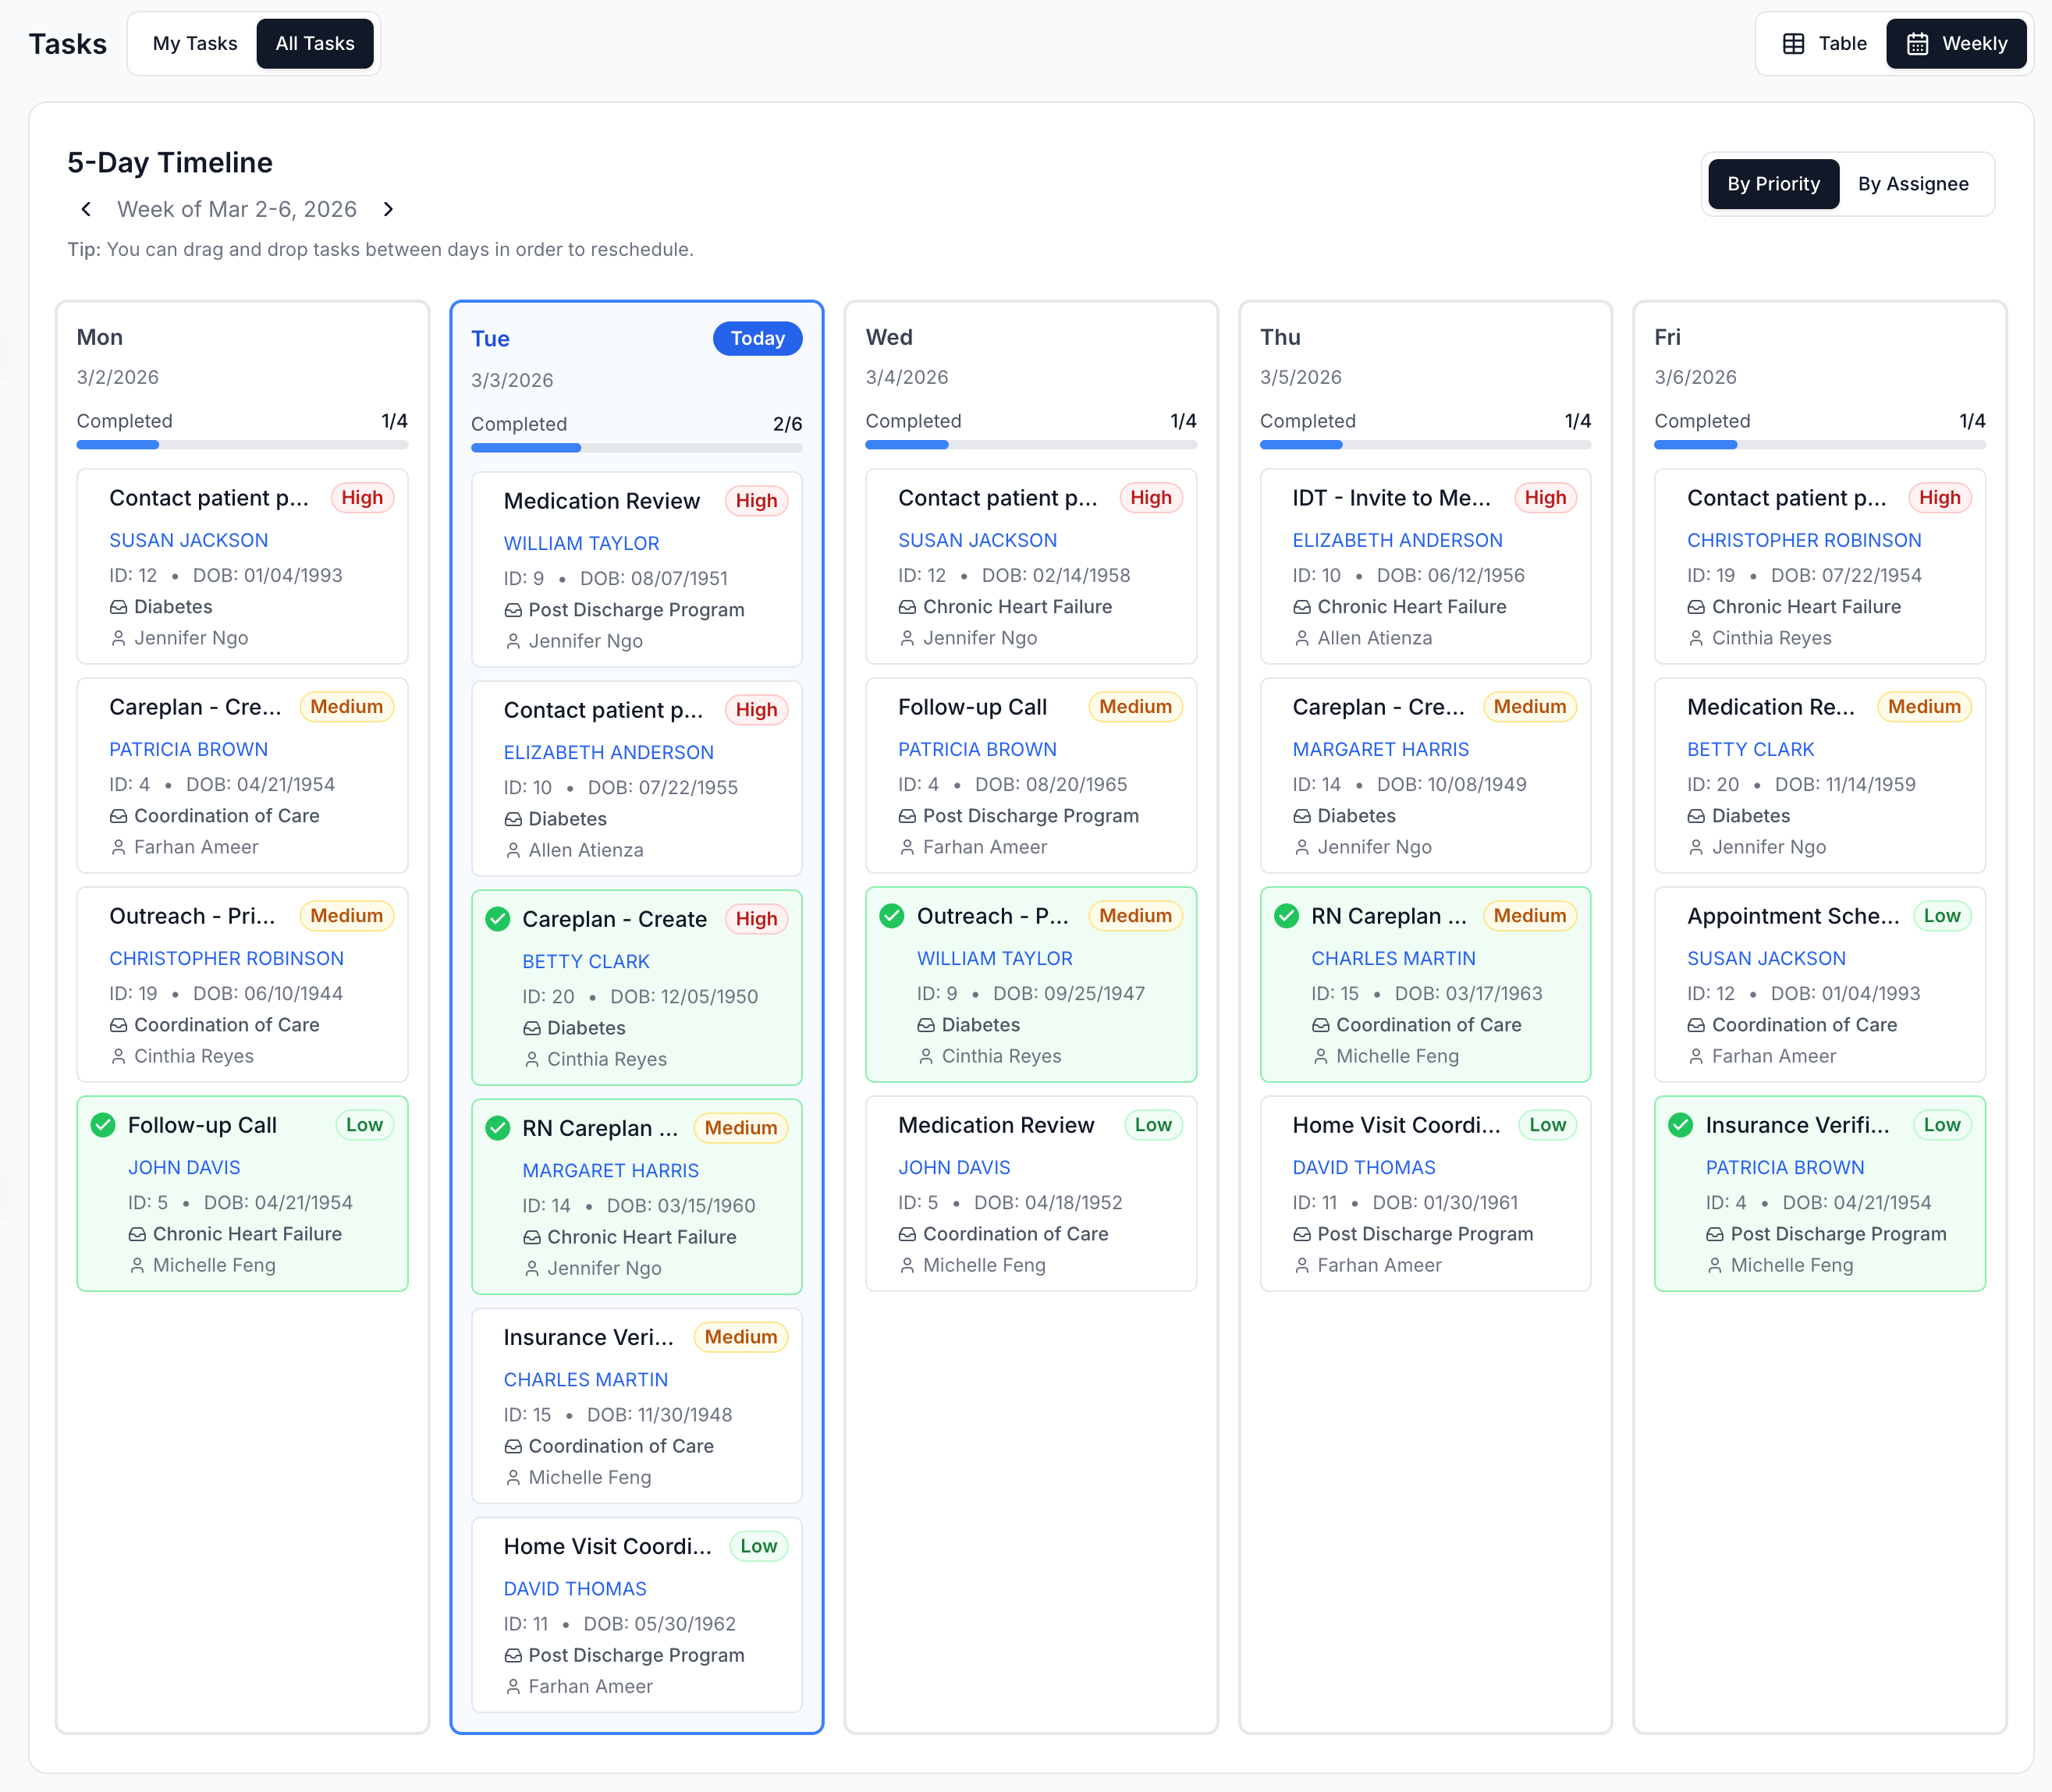This screenshot has height=1792, width=2052.
Task: Switch to By Assignee grouping
Action: tap(1912, 184)
